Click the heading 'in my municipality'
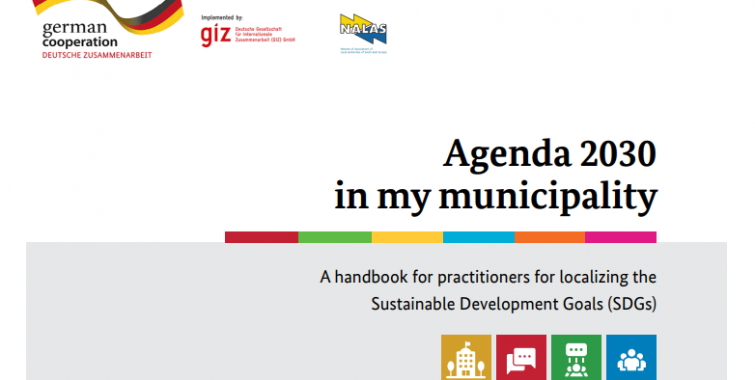This screenshot has height=380, width=755. (x=496, y=197)
